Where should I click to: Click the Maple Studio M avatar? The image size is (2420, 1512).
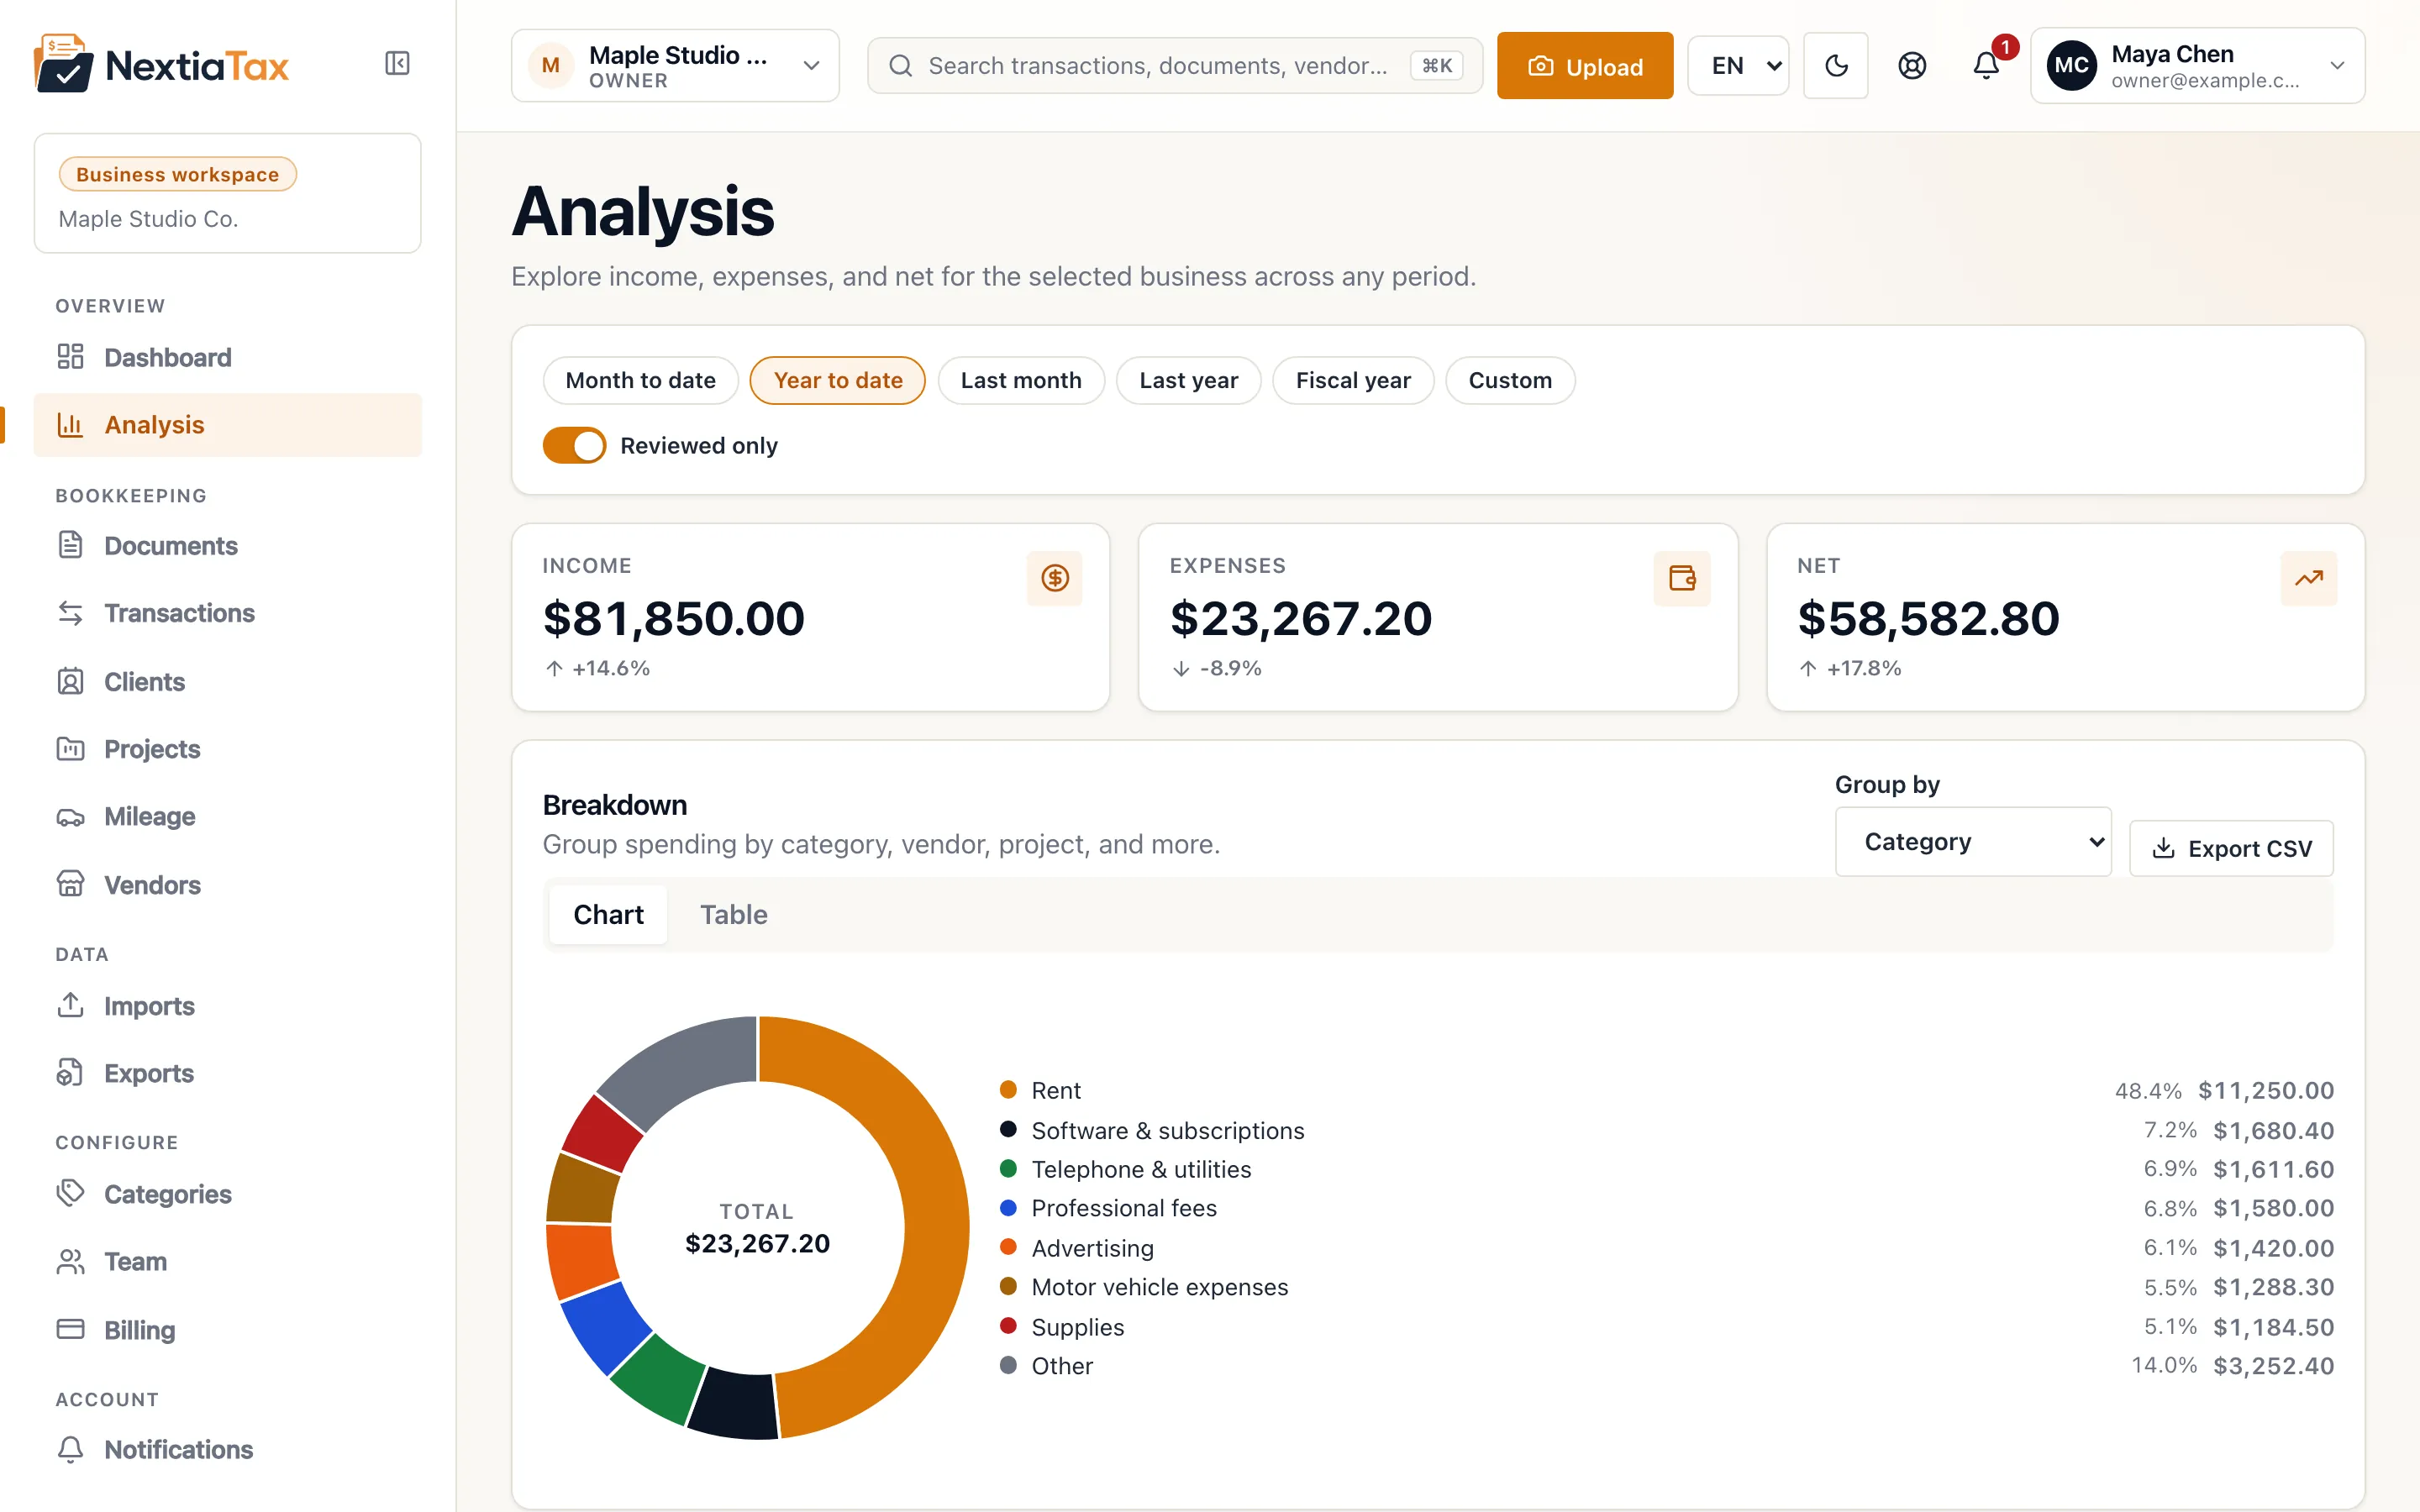(x=551, y=66)
